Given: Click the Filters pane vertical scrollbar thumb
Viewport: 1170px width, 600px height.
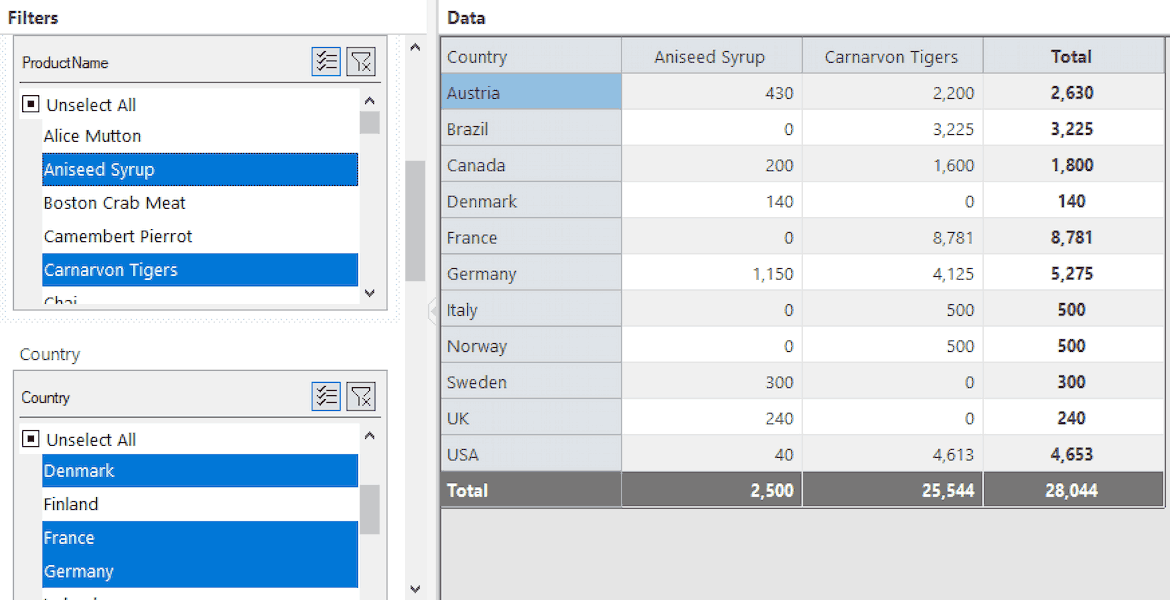Looking at the screenshot, I should tap(416, 220).
